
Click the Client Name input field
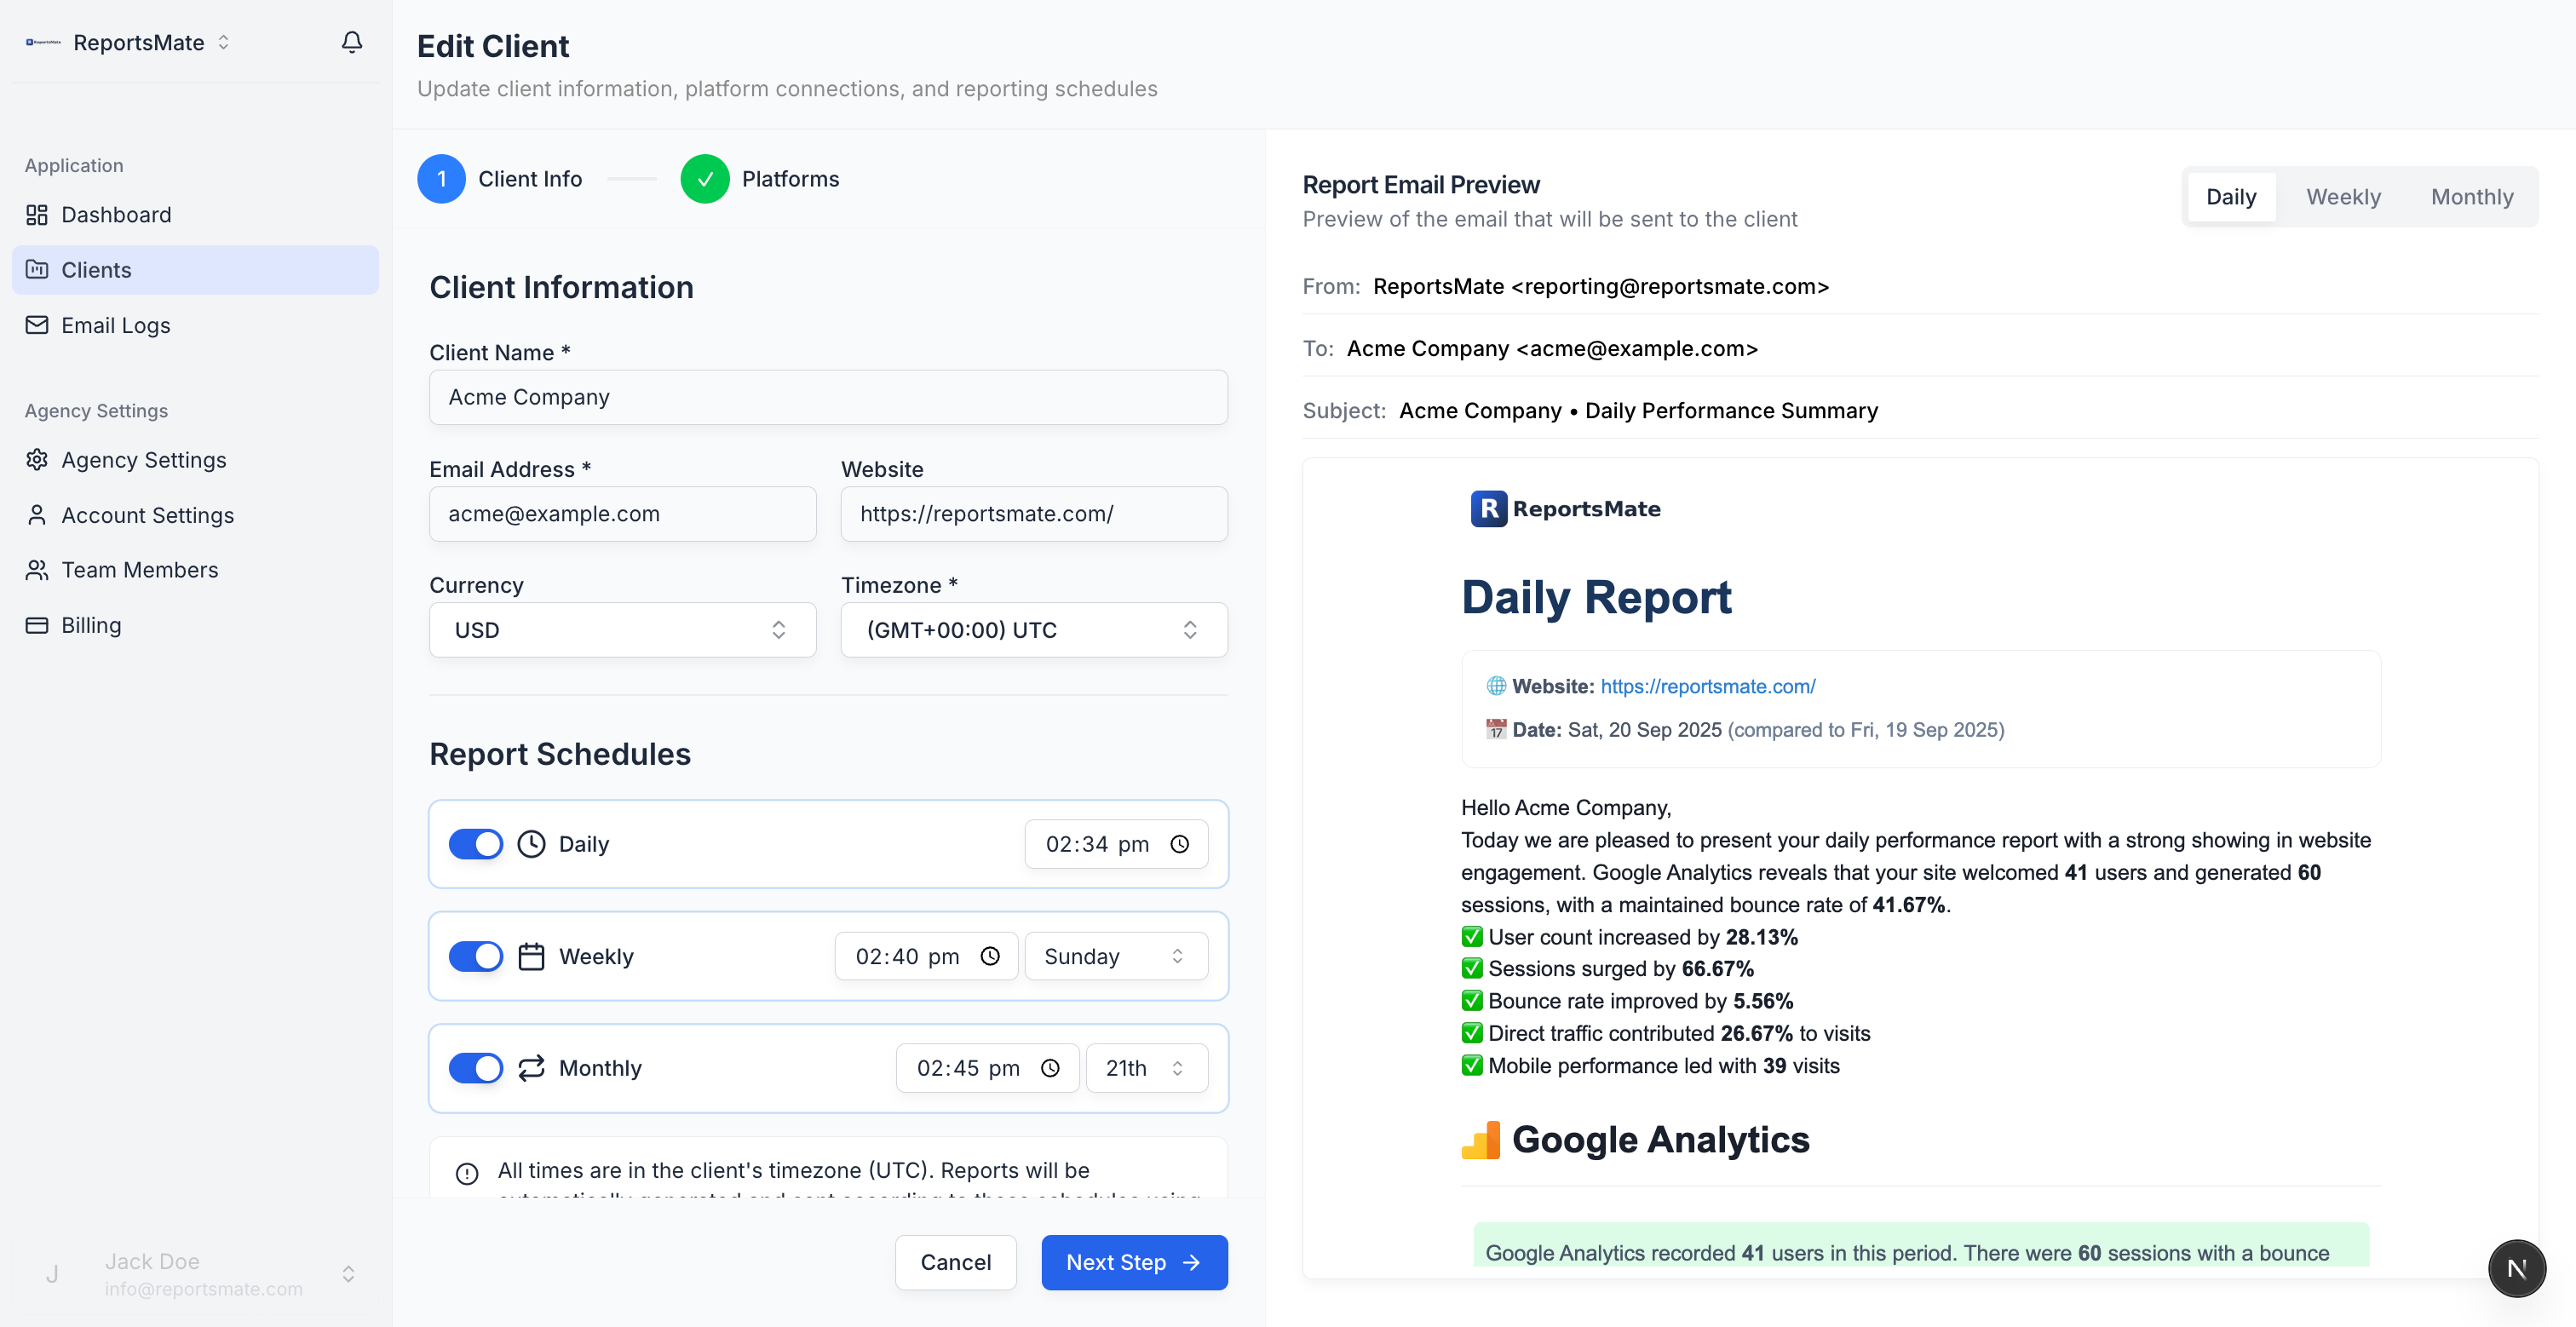coord(828,397)
